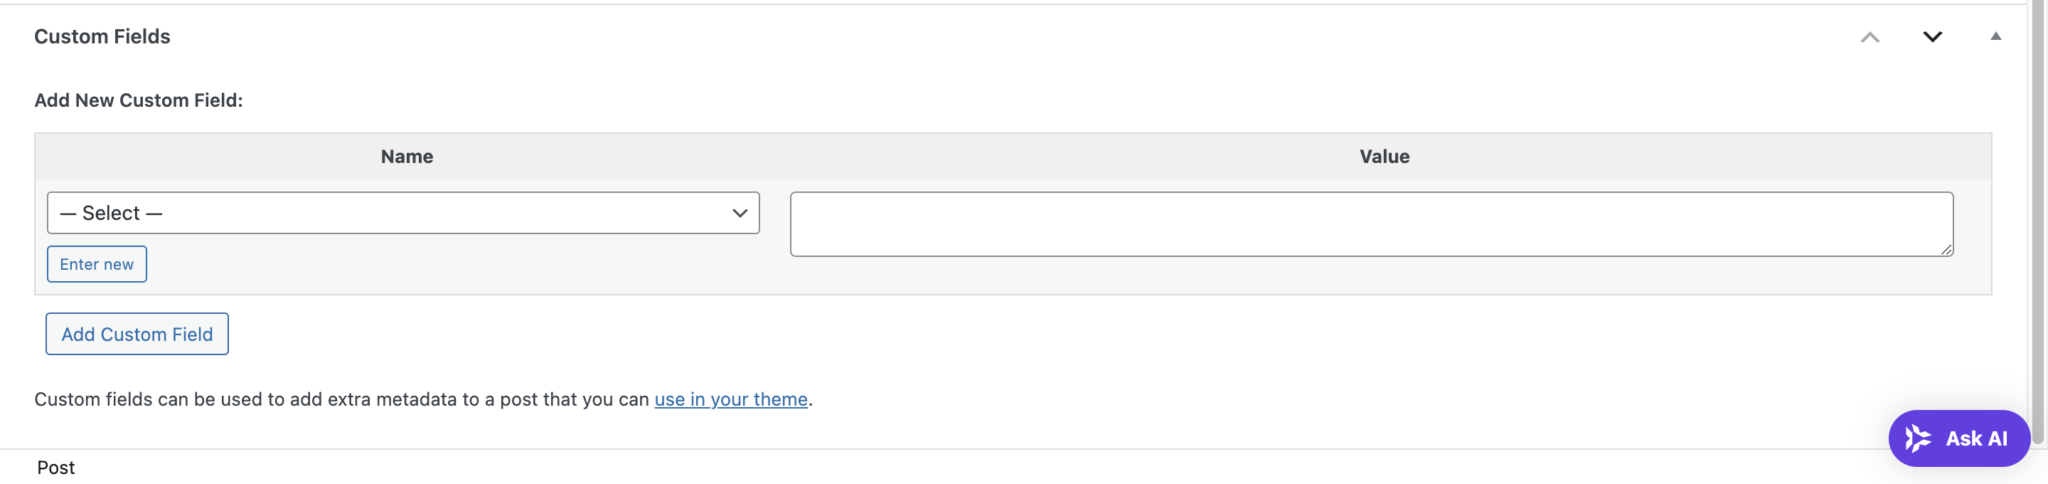
Task: Focus the Value text area
Action: 1370,224
